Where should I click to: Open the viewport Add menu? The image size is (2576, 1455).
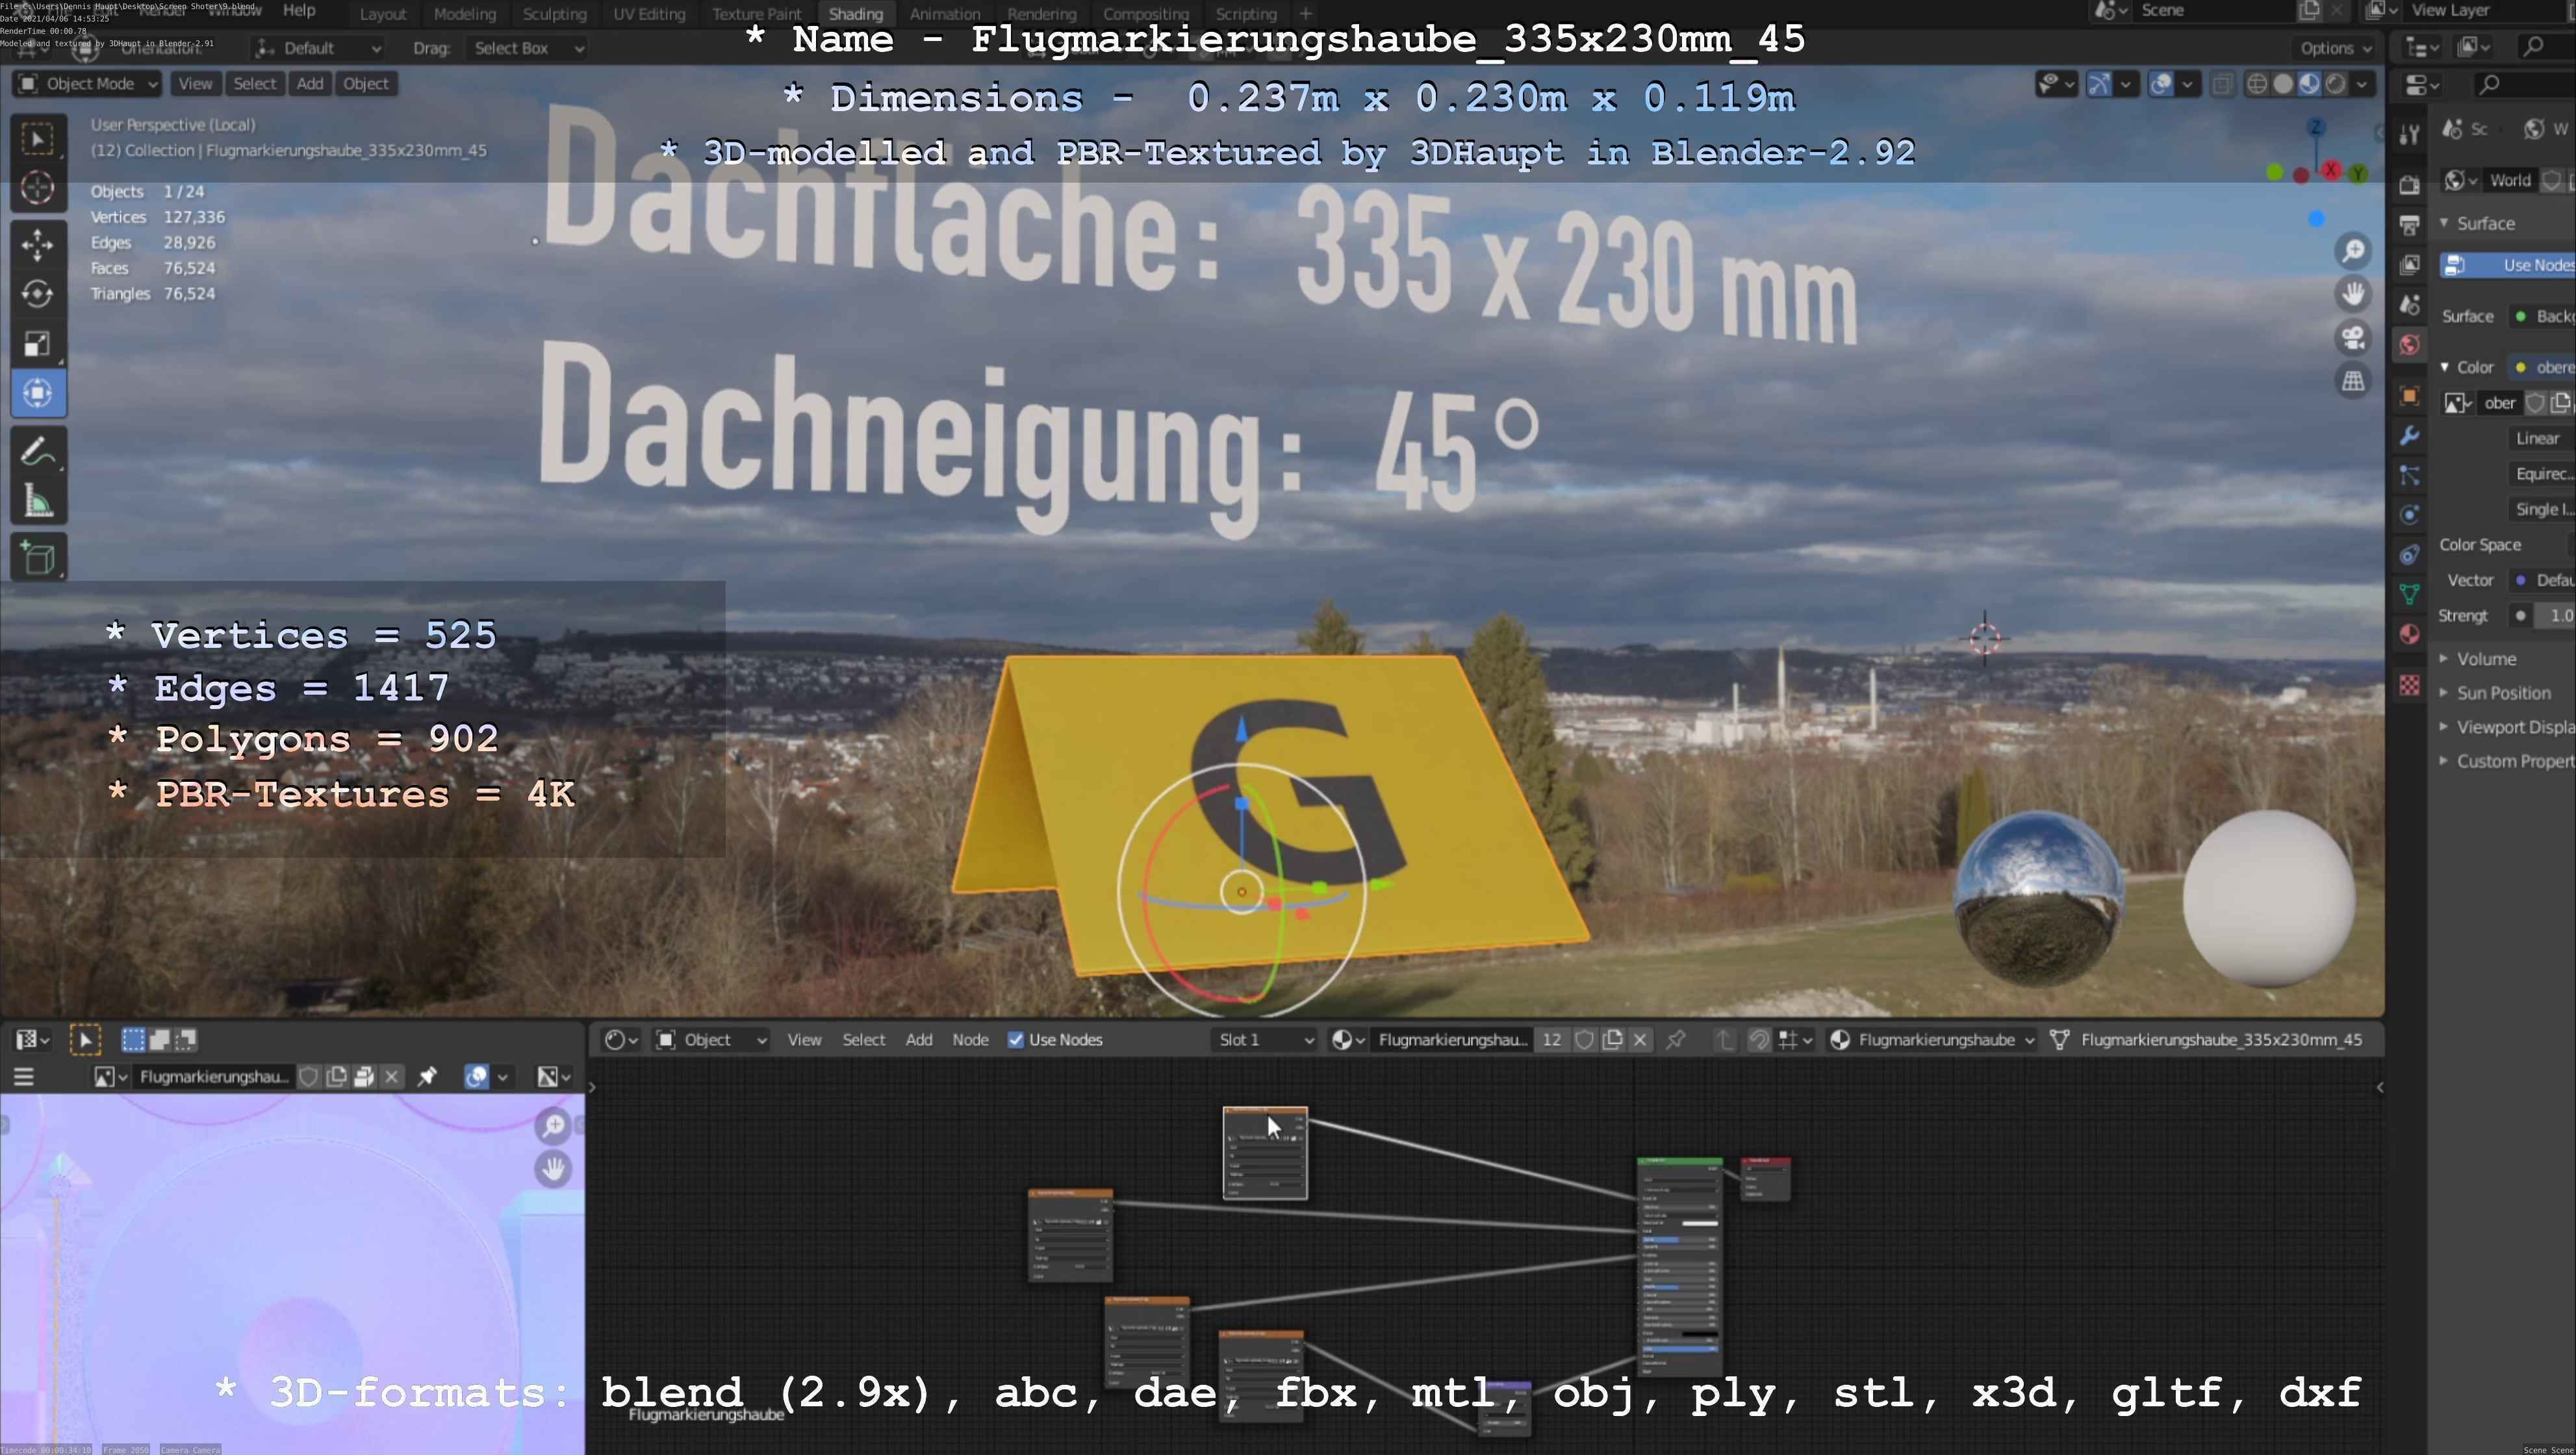(x=310, y=84)
